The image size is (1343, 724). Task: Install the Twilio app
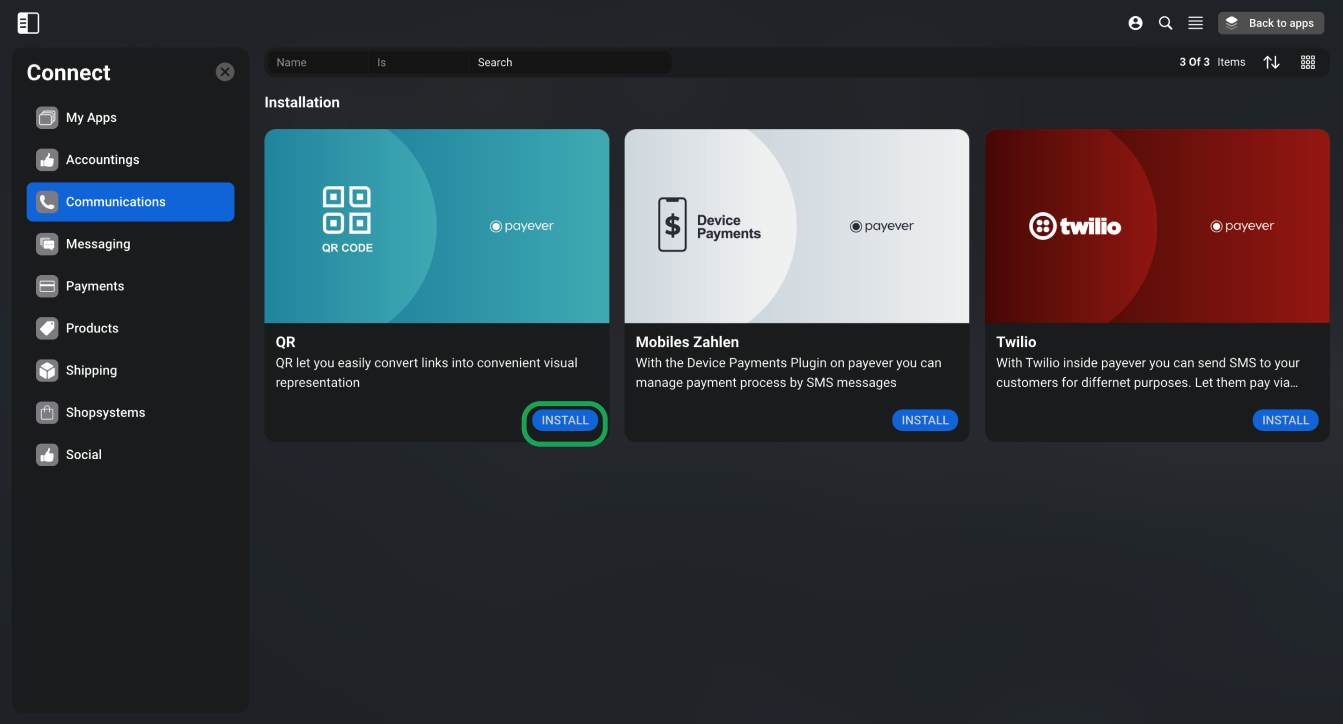click(x=1285, y=420)
